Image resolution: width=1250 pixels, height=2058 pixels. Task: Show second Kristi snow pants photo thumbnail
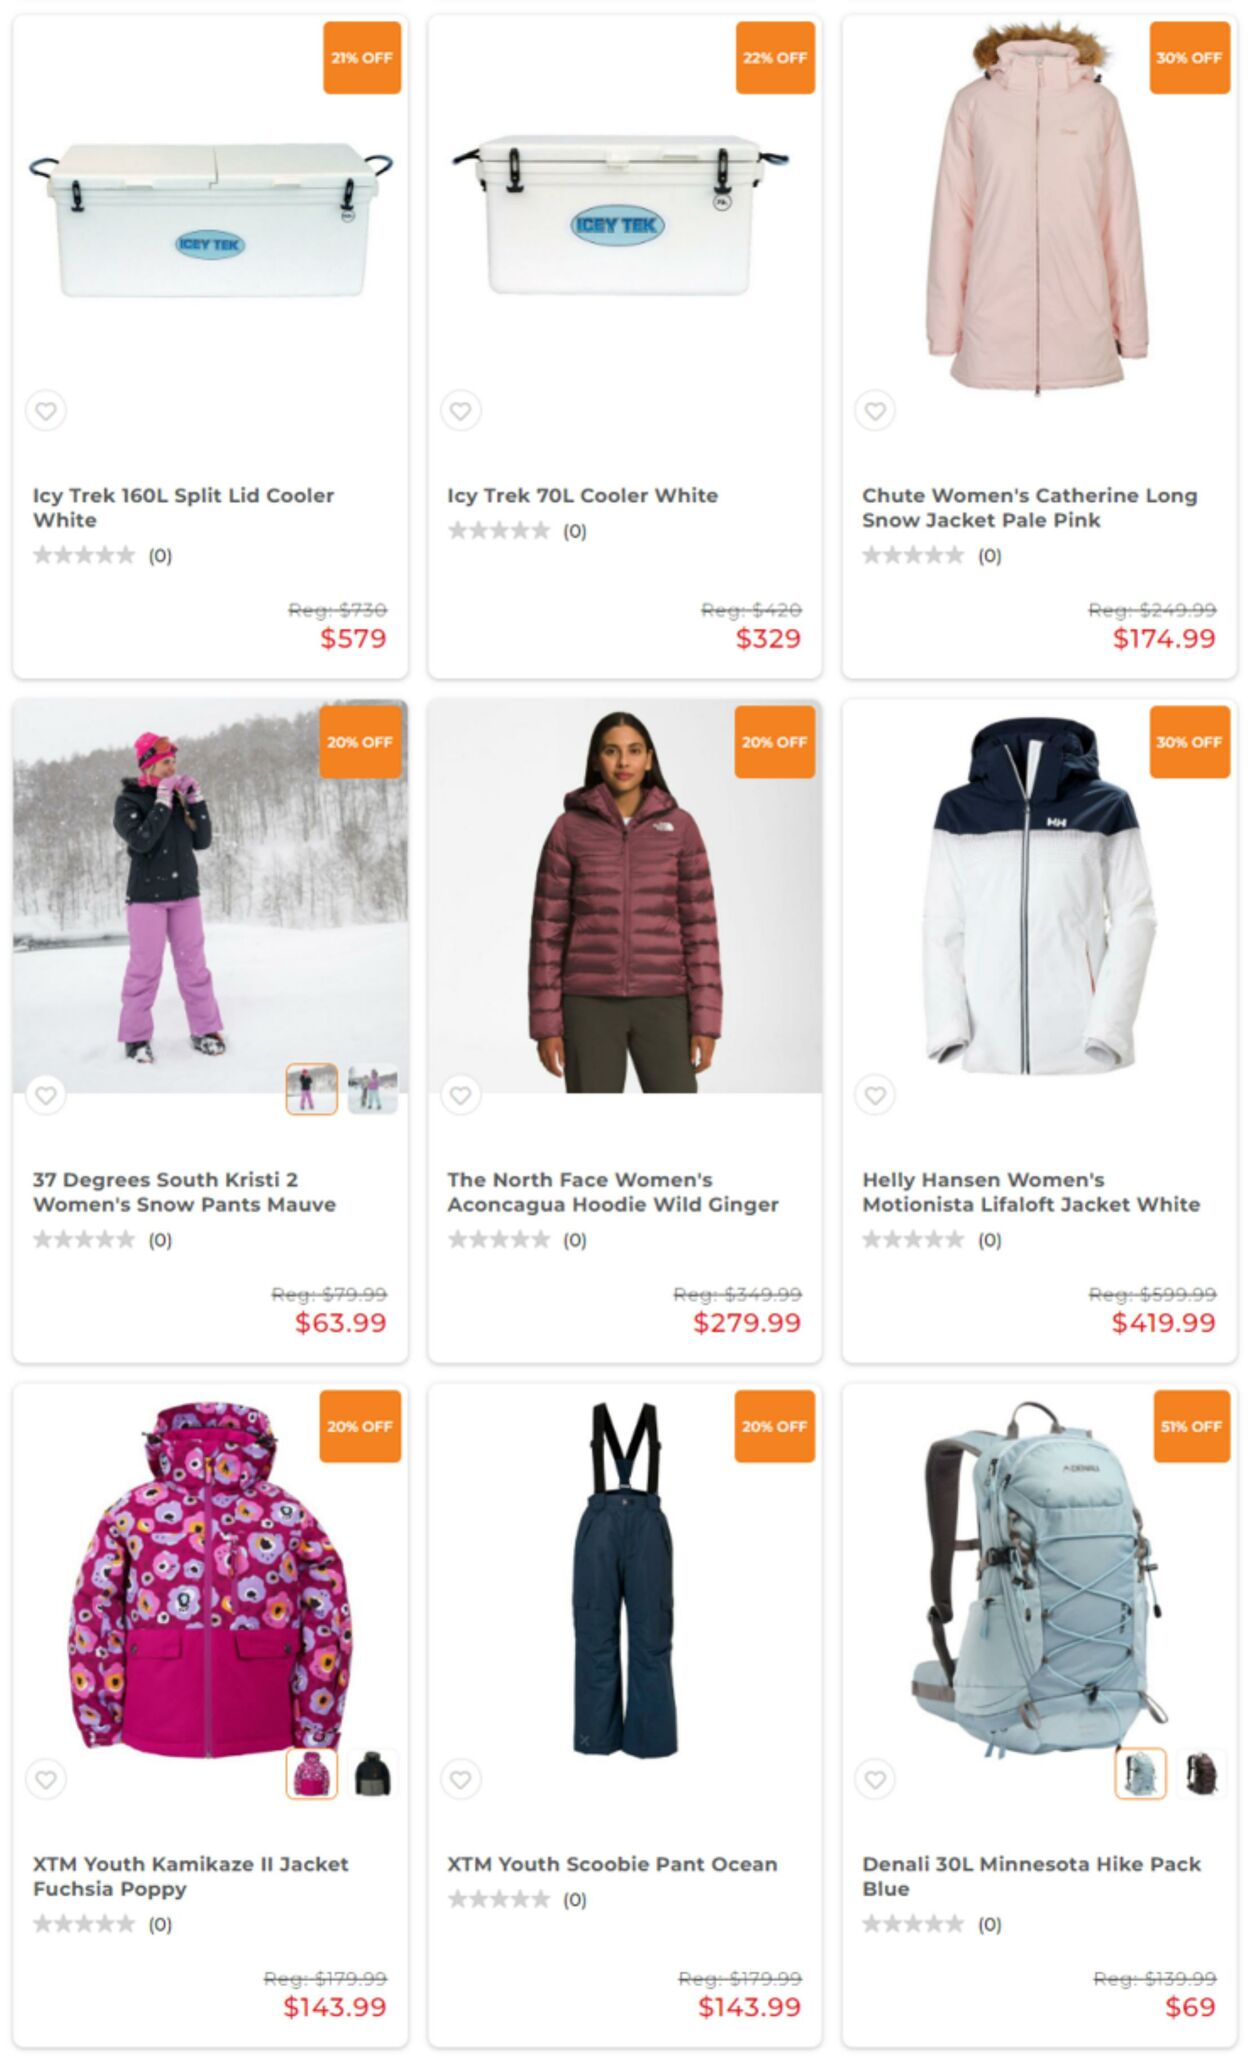[x=372, y=1089]
